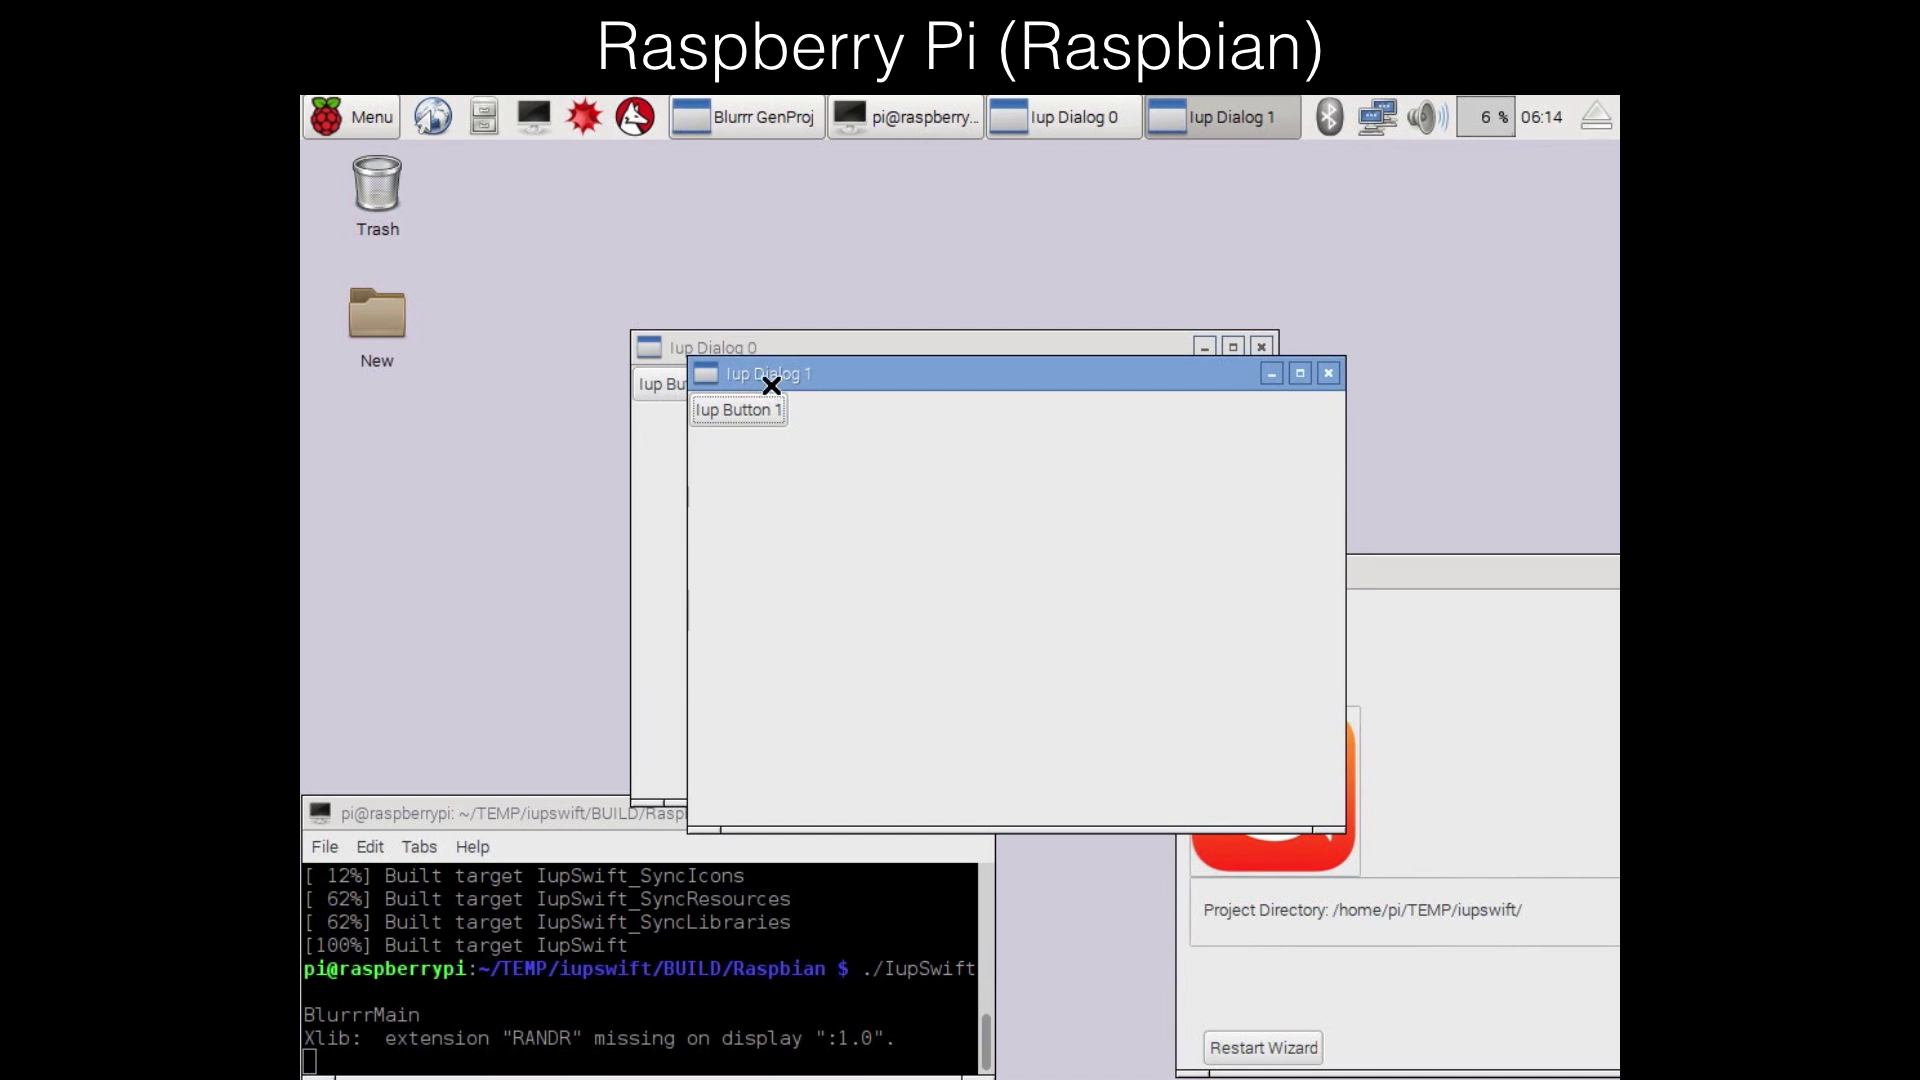Click the Restart Wizard button
Viewport: 1920px width, 1080px height.
coord(1263,1048)
